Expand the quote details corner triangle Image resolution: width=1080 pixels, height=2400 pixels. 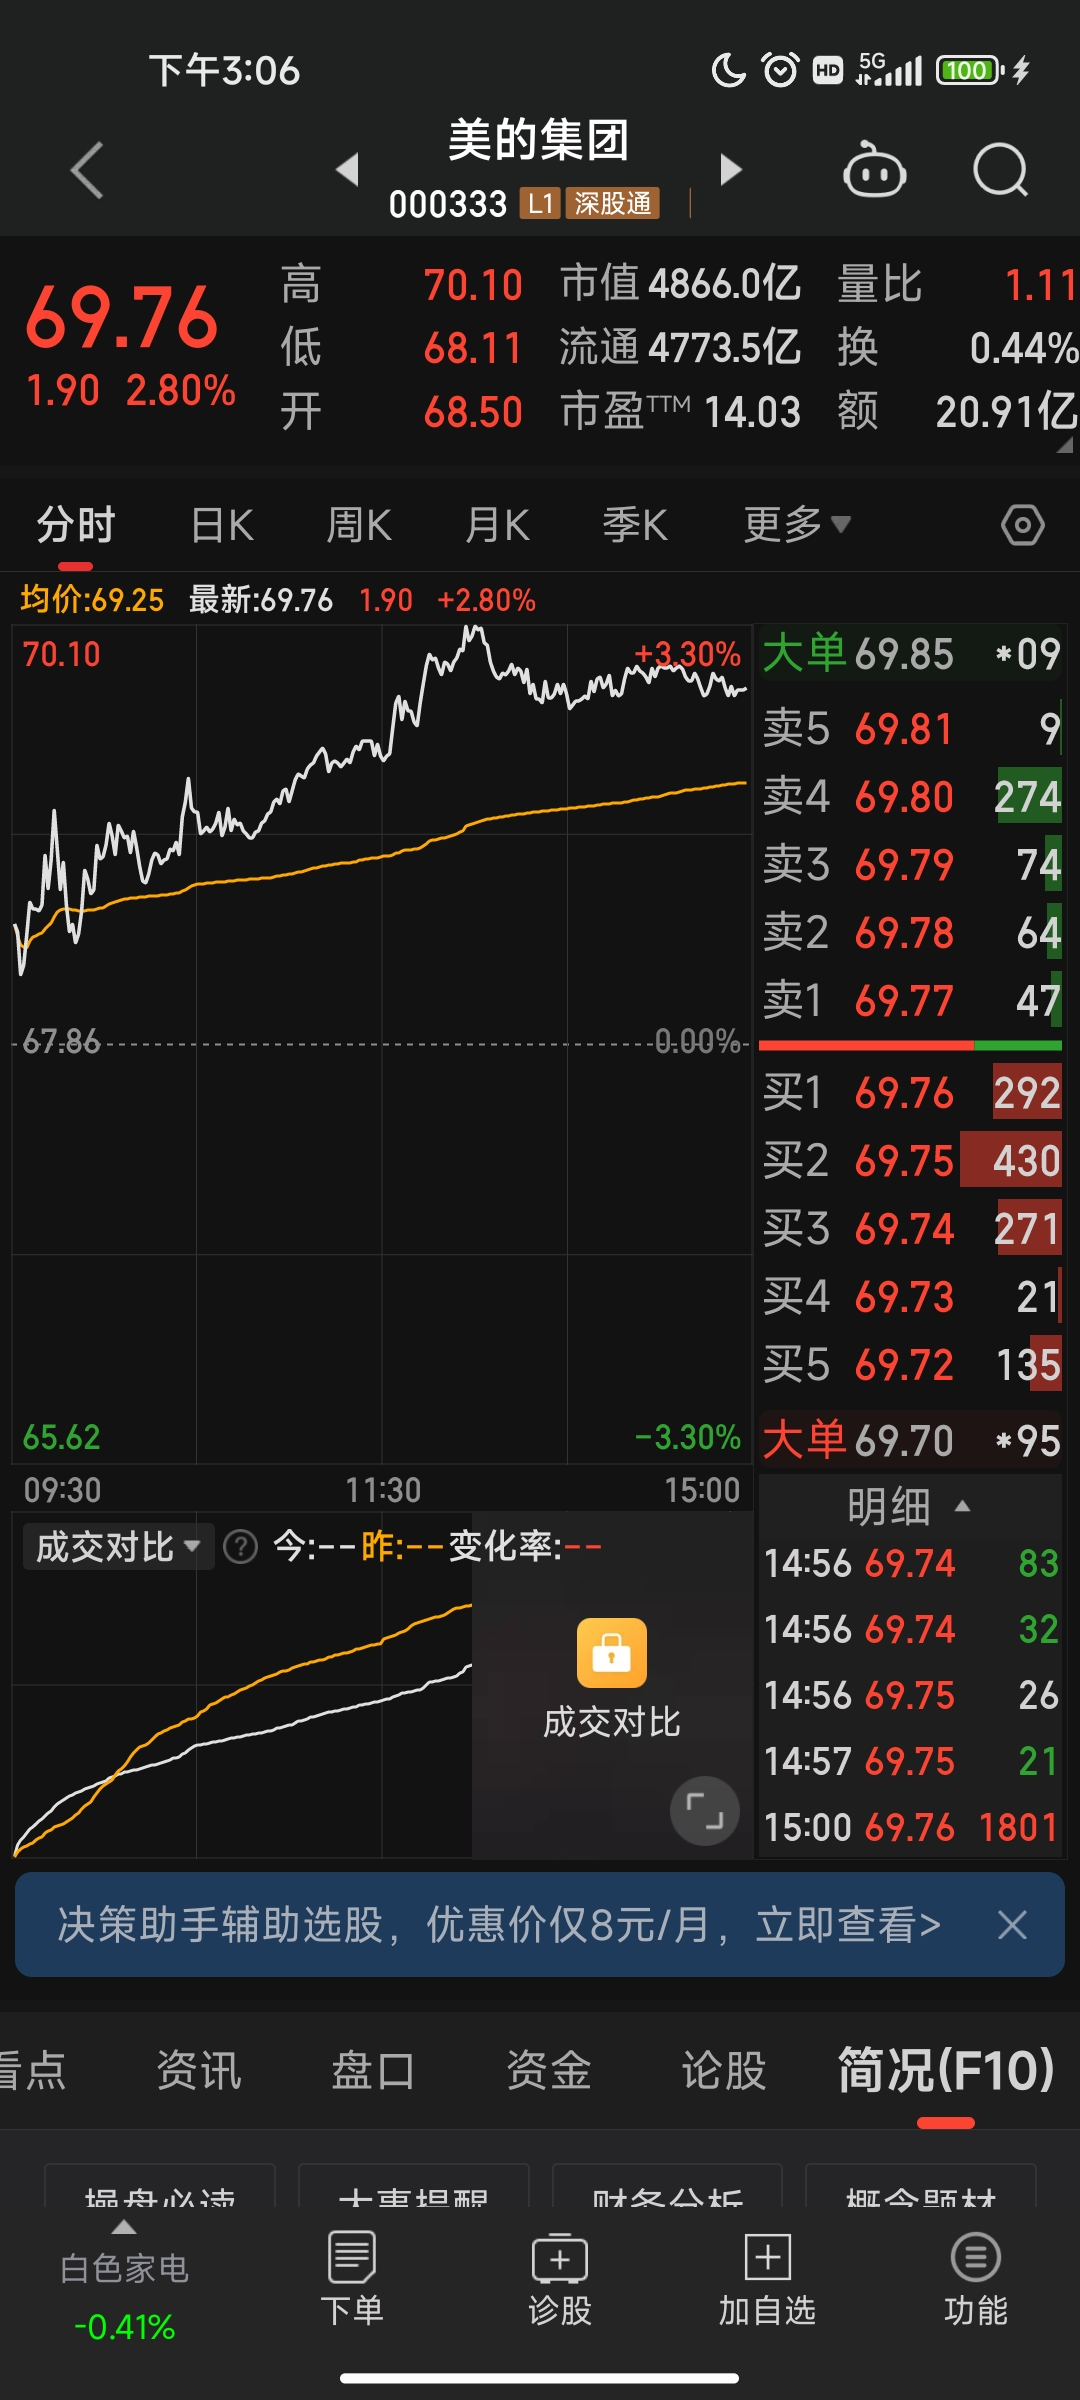(1065, 445)
